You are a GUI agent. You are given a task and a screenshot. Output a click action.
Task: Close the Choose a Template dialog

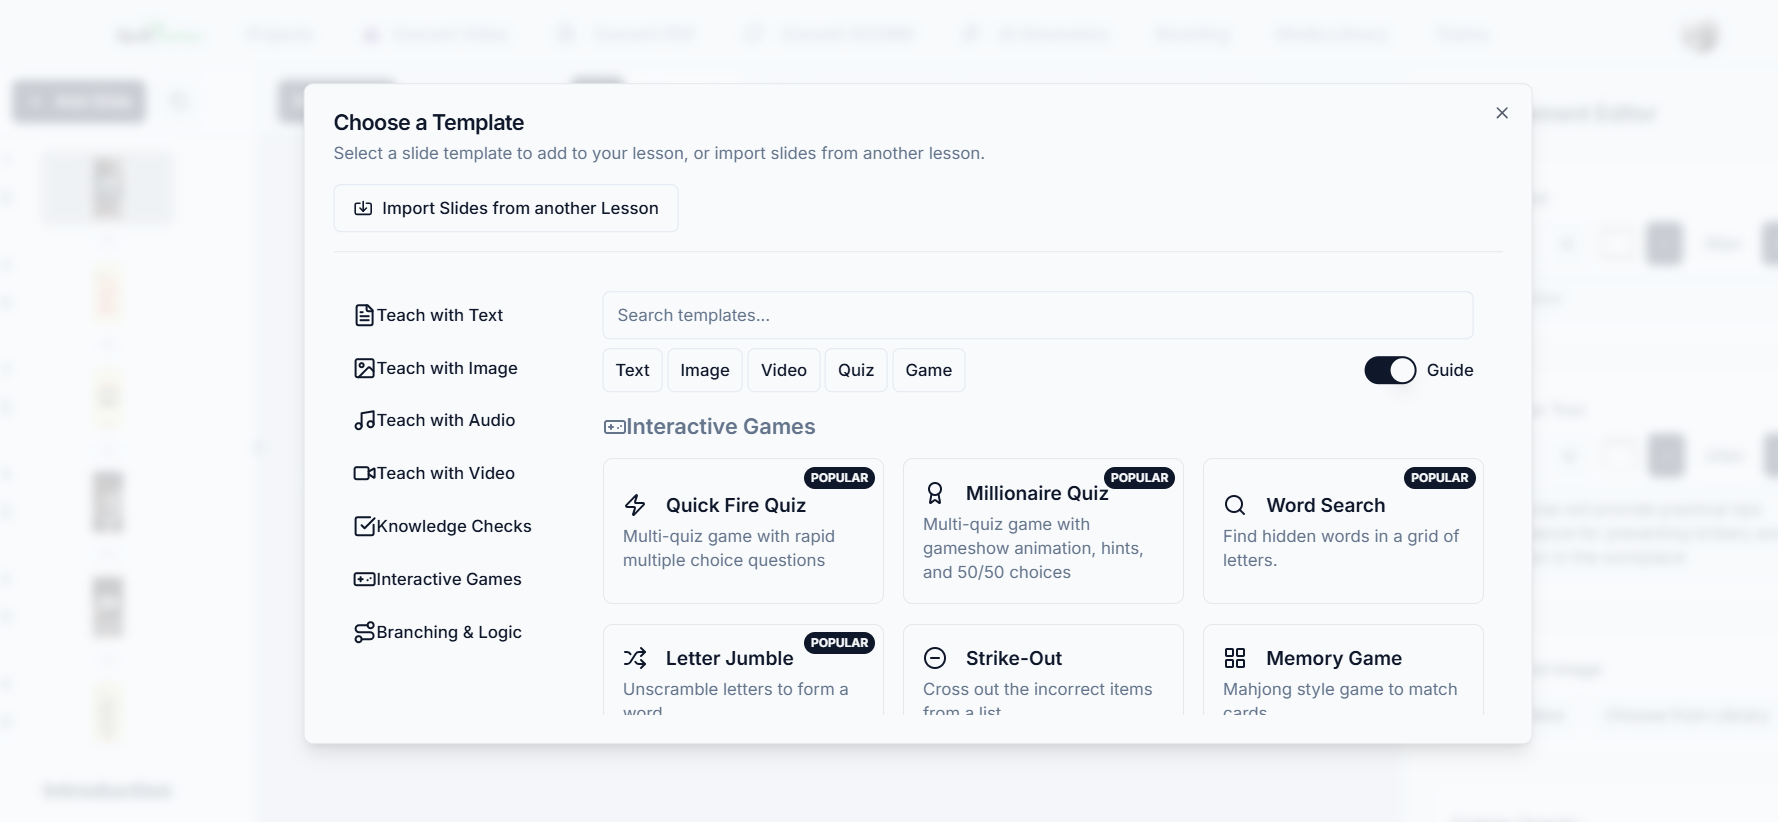[x=1501, y=113]
